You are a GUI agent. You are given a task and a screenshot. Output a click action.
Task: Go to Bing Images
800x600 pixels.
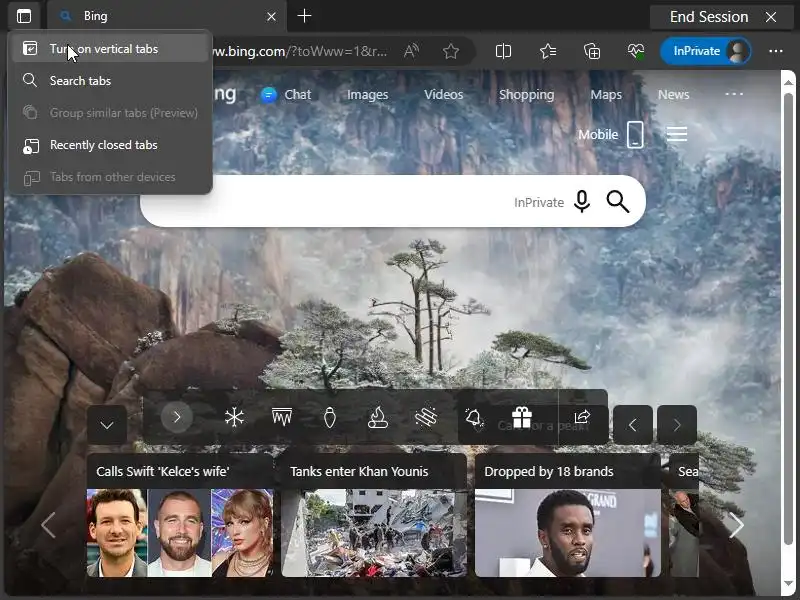point(367,95)
